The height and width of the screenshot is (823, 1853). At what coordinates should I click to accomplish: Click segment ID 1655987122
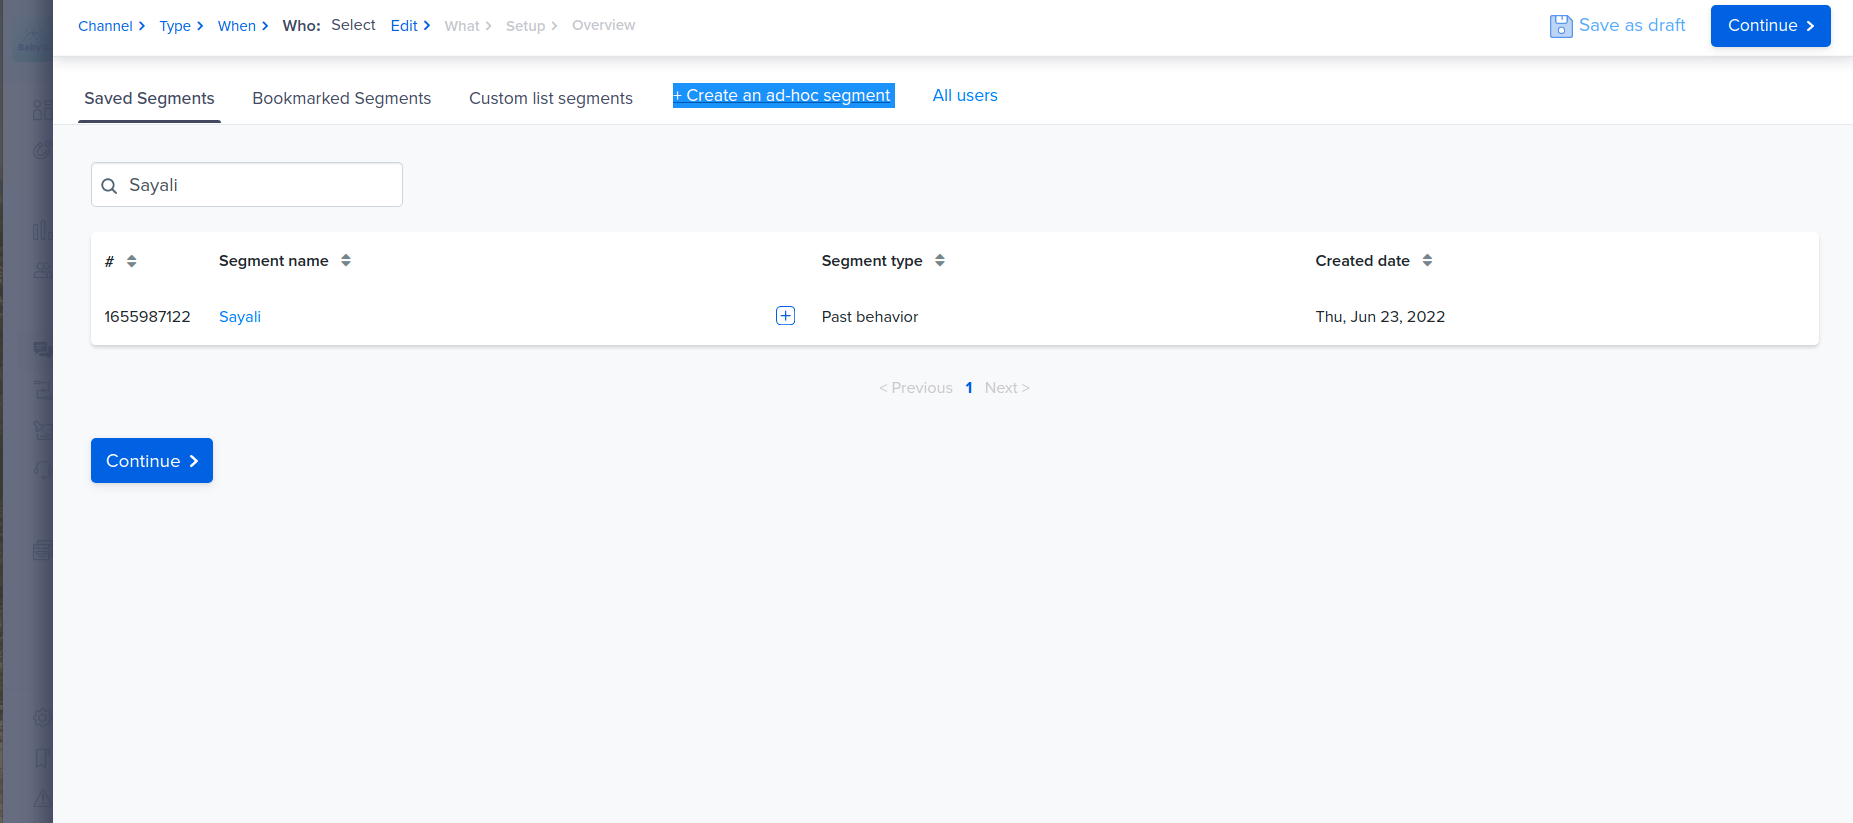point(147,317)
